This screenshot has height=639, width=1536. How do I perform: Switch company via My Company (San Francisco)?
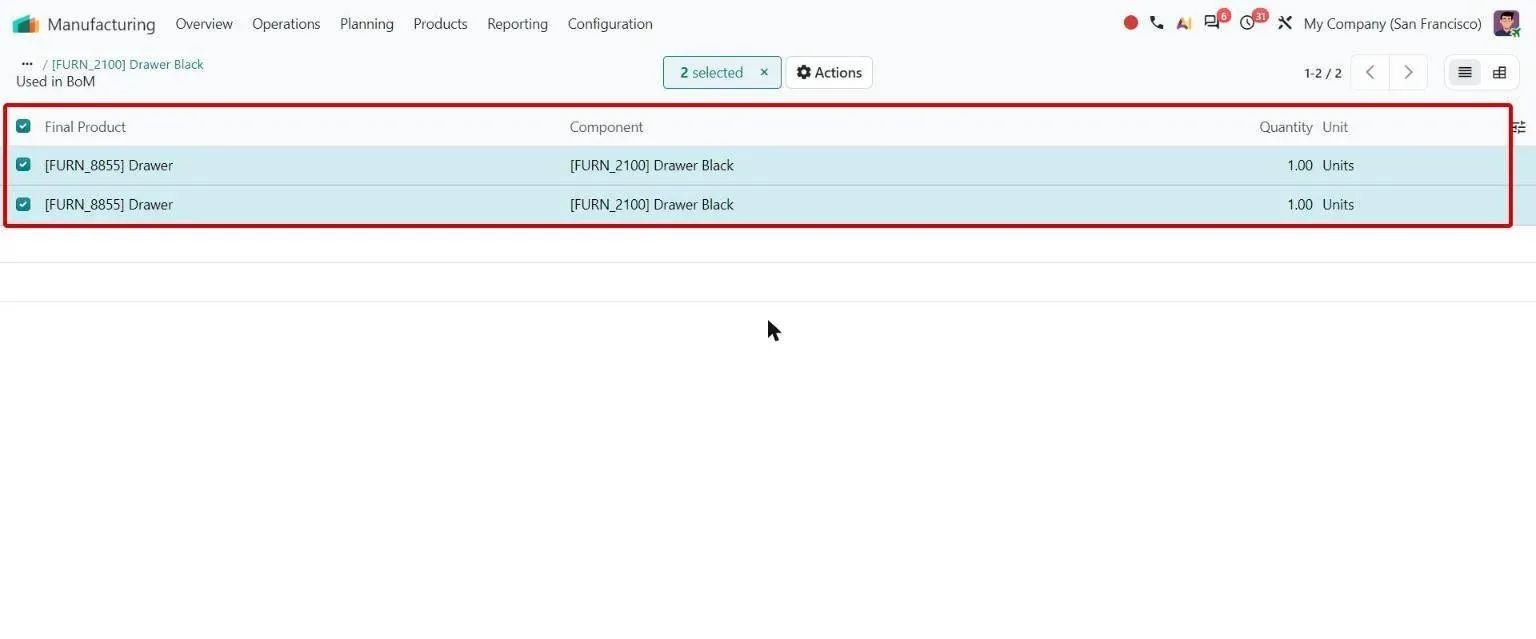[x=1392, y=24]
